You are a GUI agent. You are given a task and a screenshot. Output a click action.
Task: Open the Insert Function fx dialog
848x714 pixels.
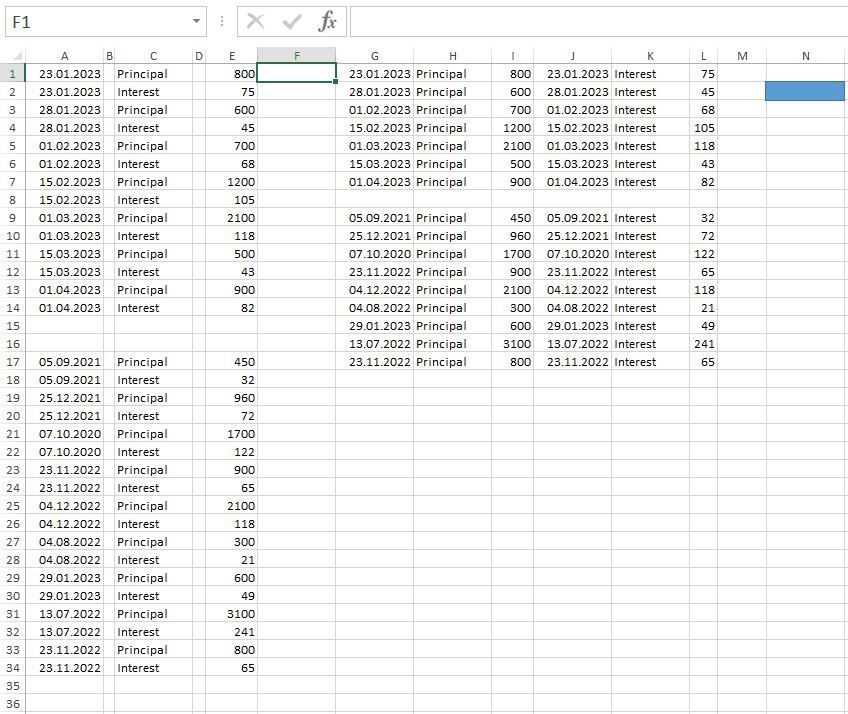pyautogui.click(x=327, y=22)
